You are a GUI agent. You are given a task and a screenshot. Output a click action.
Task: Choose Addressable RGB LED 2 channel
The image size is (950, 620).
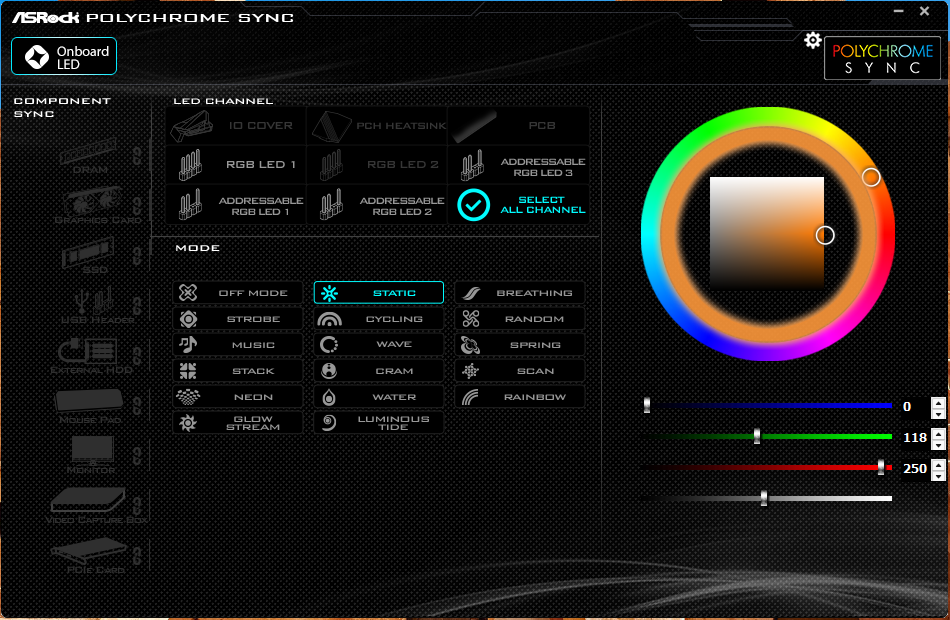point(377,205)
